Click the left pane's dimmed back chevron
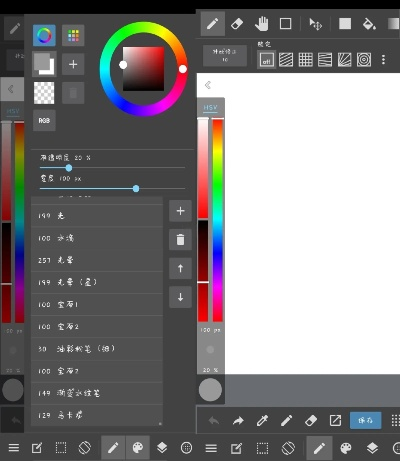Screen dimensions: 400x461 point(11,89)
